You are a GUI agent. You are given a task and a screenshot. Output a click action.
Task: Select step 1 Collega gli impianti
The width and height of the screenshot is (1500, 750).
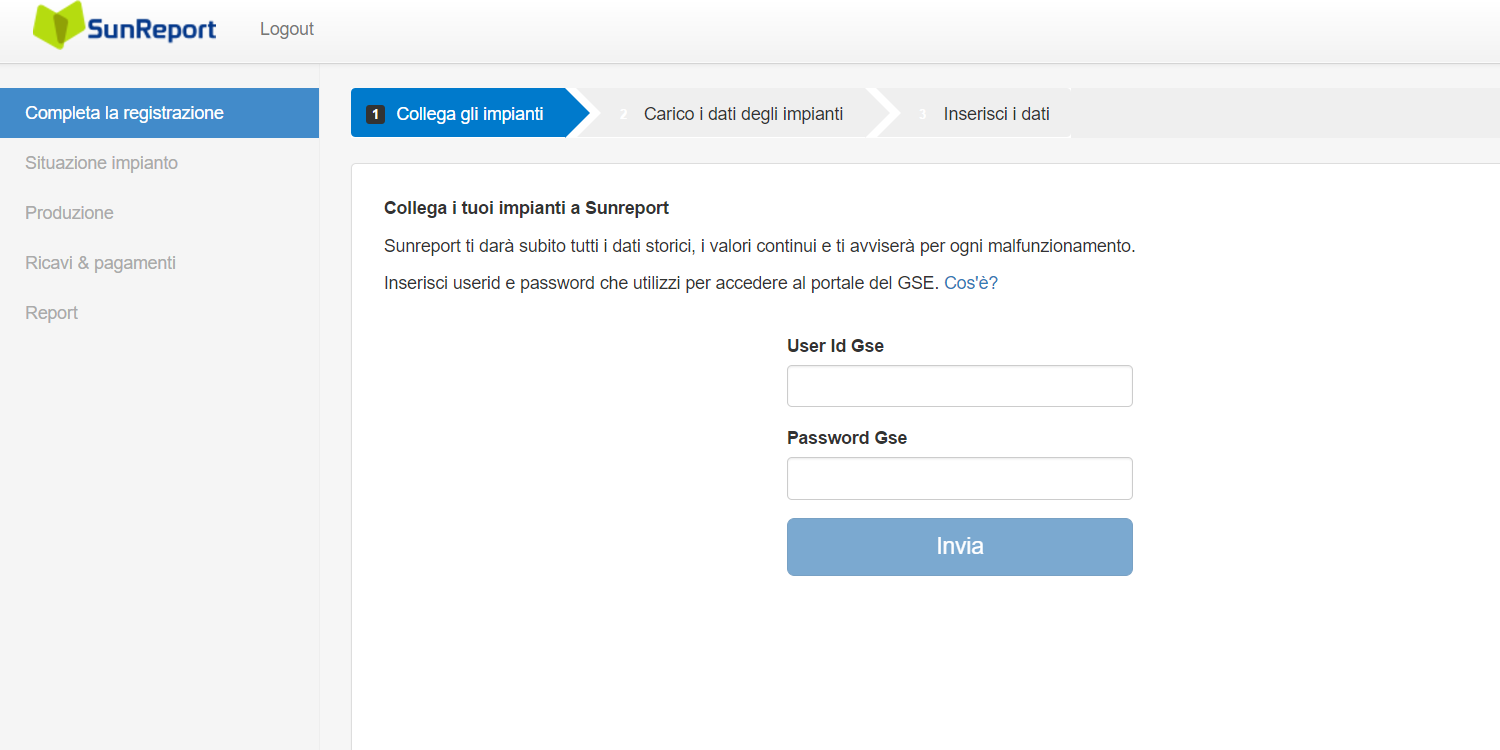(469, 113)
